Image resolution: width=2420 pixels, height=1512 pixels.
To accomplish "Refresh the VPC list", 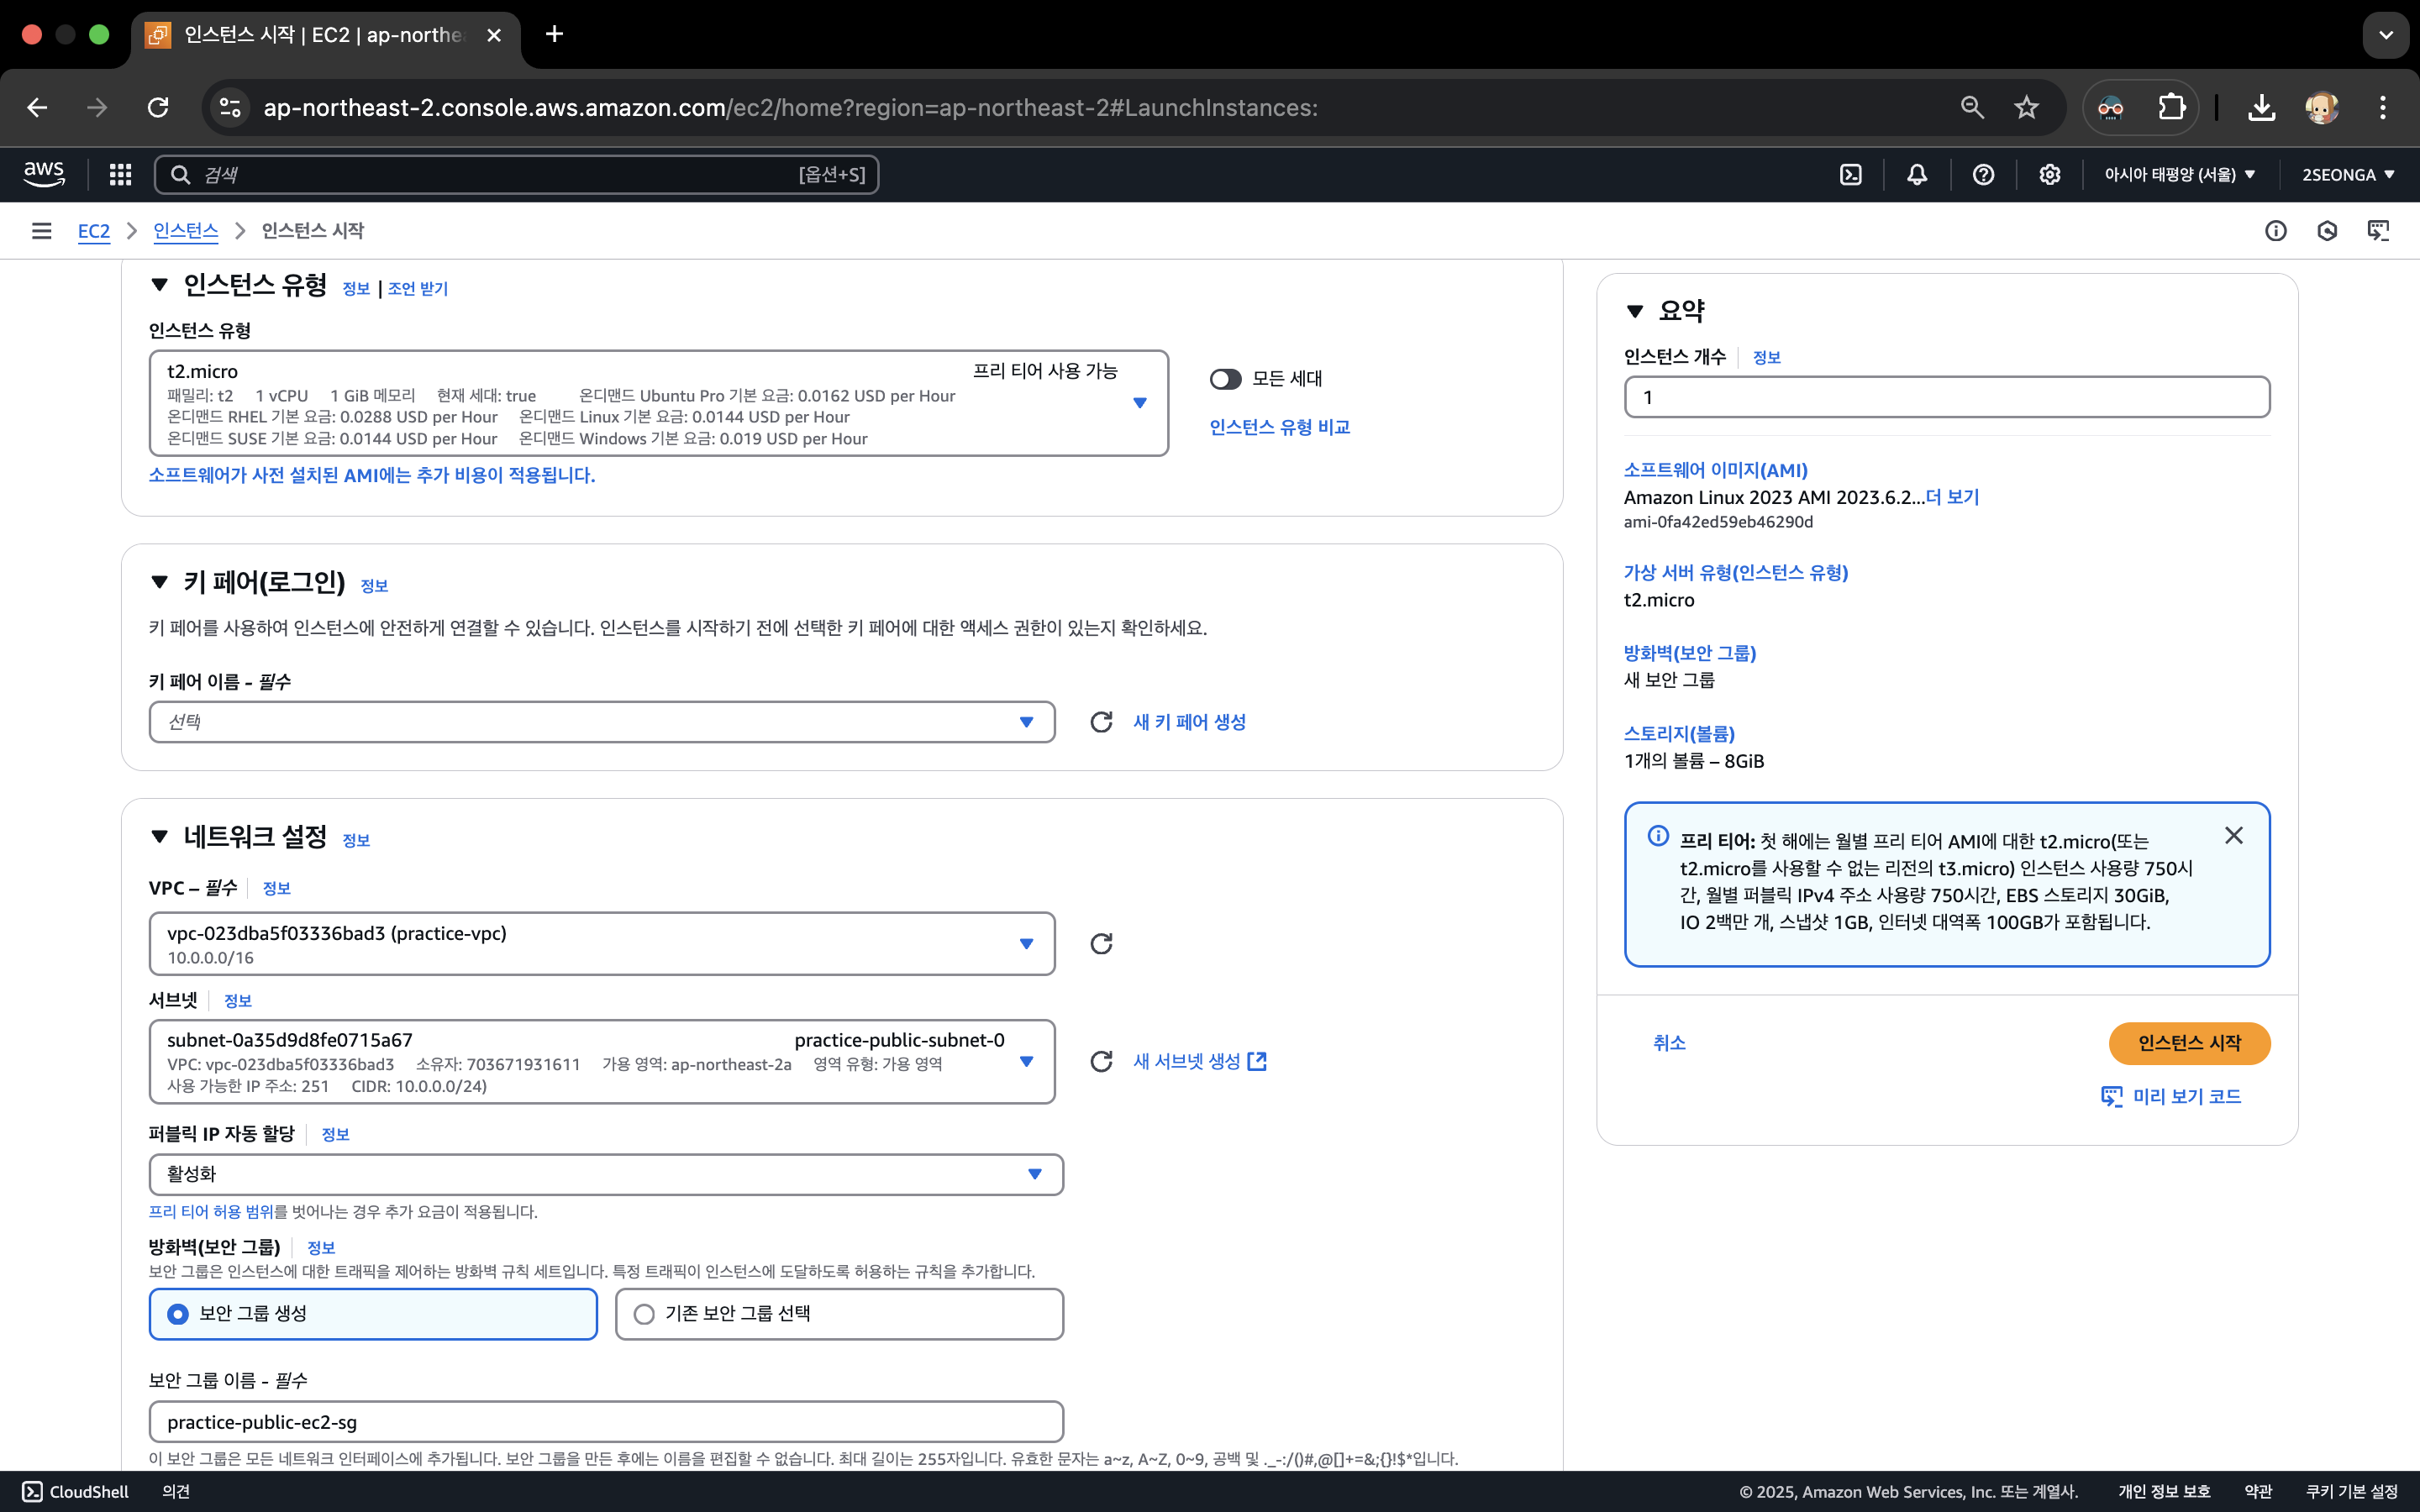I will 1101,944.
